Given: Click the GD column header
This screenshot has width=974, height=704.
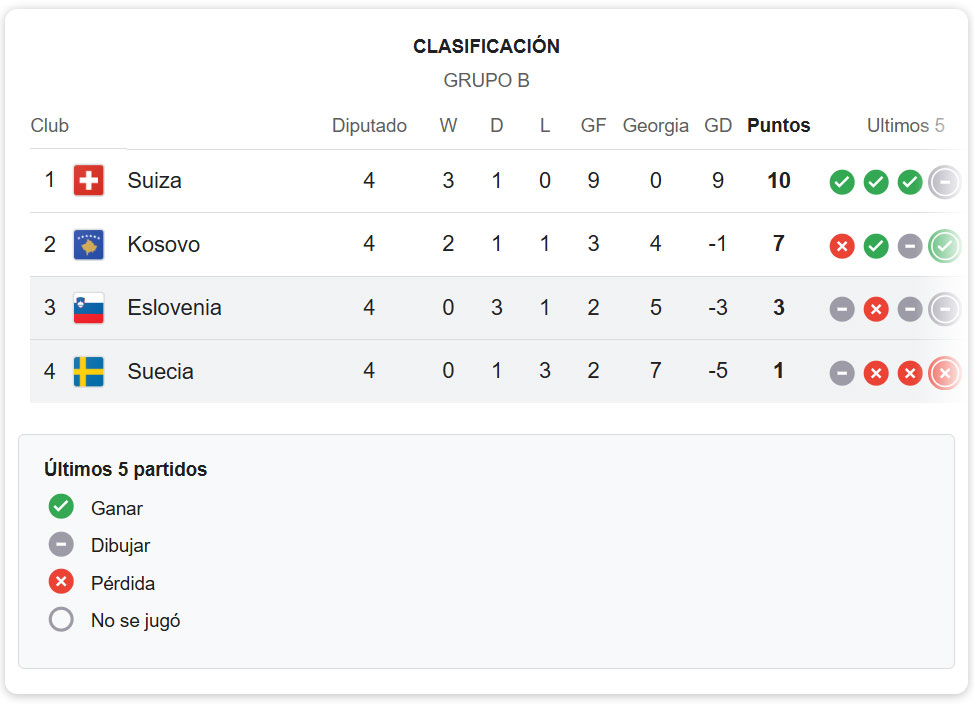Looking at the screenshot, I should click(x=718, y=126).
